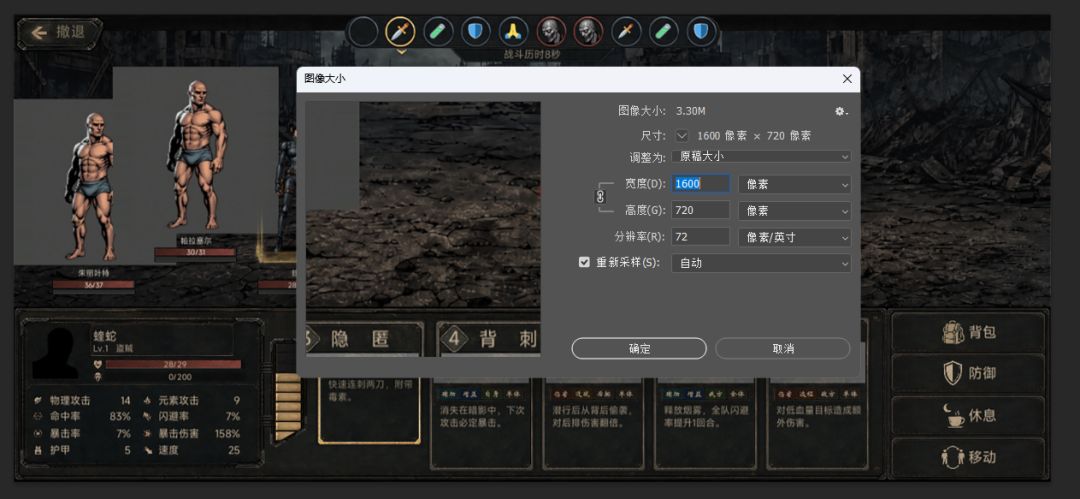The width and height of the screenshot is (1080, 499).
Task: Click the 取消 cancel button
Action: [x=783, y=349]
